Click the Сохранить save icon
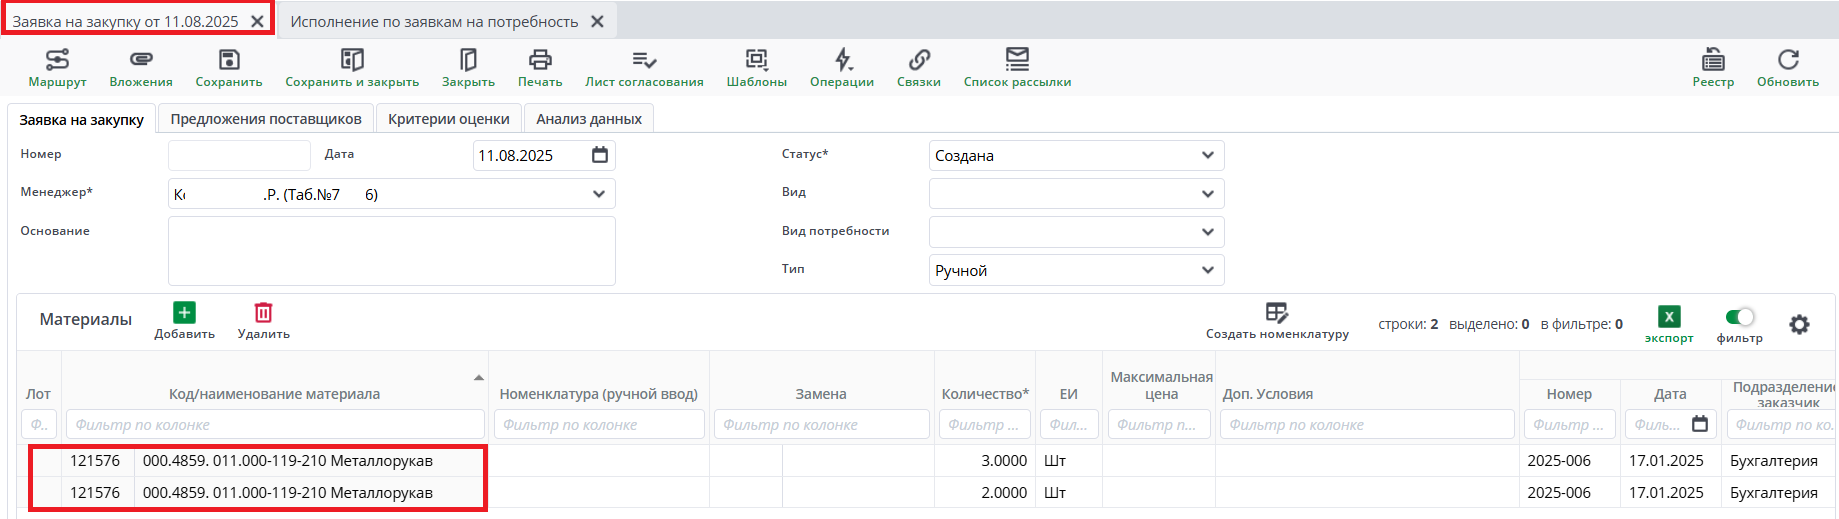Screen dimensions: 1839x519 point(229,60)
